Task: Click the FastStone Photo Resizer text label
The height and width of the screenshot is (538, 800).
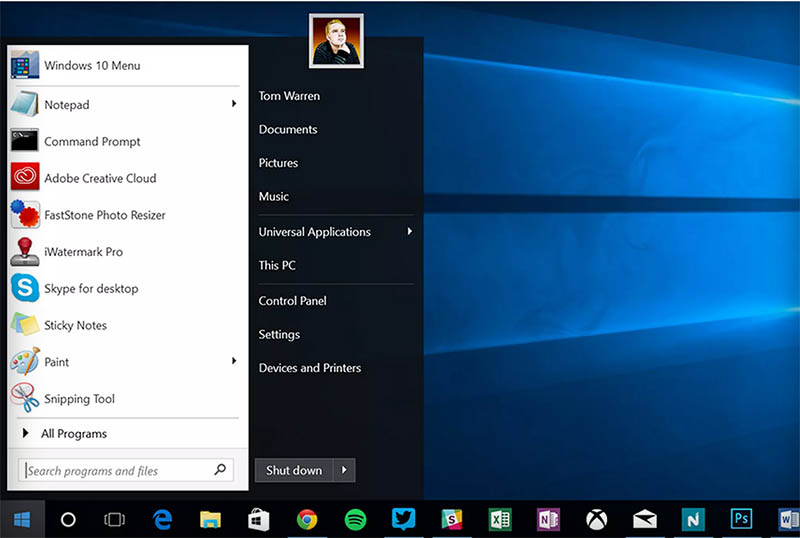Action: tap(105, 215)
